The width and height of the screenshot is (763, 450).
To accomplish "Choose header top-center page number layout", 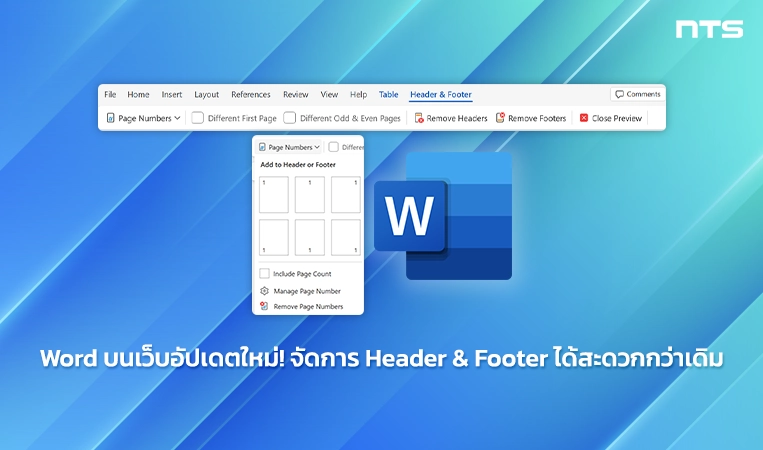I will tap(309, 195).
